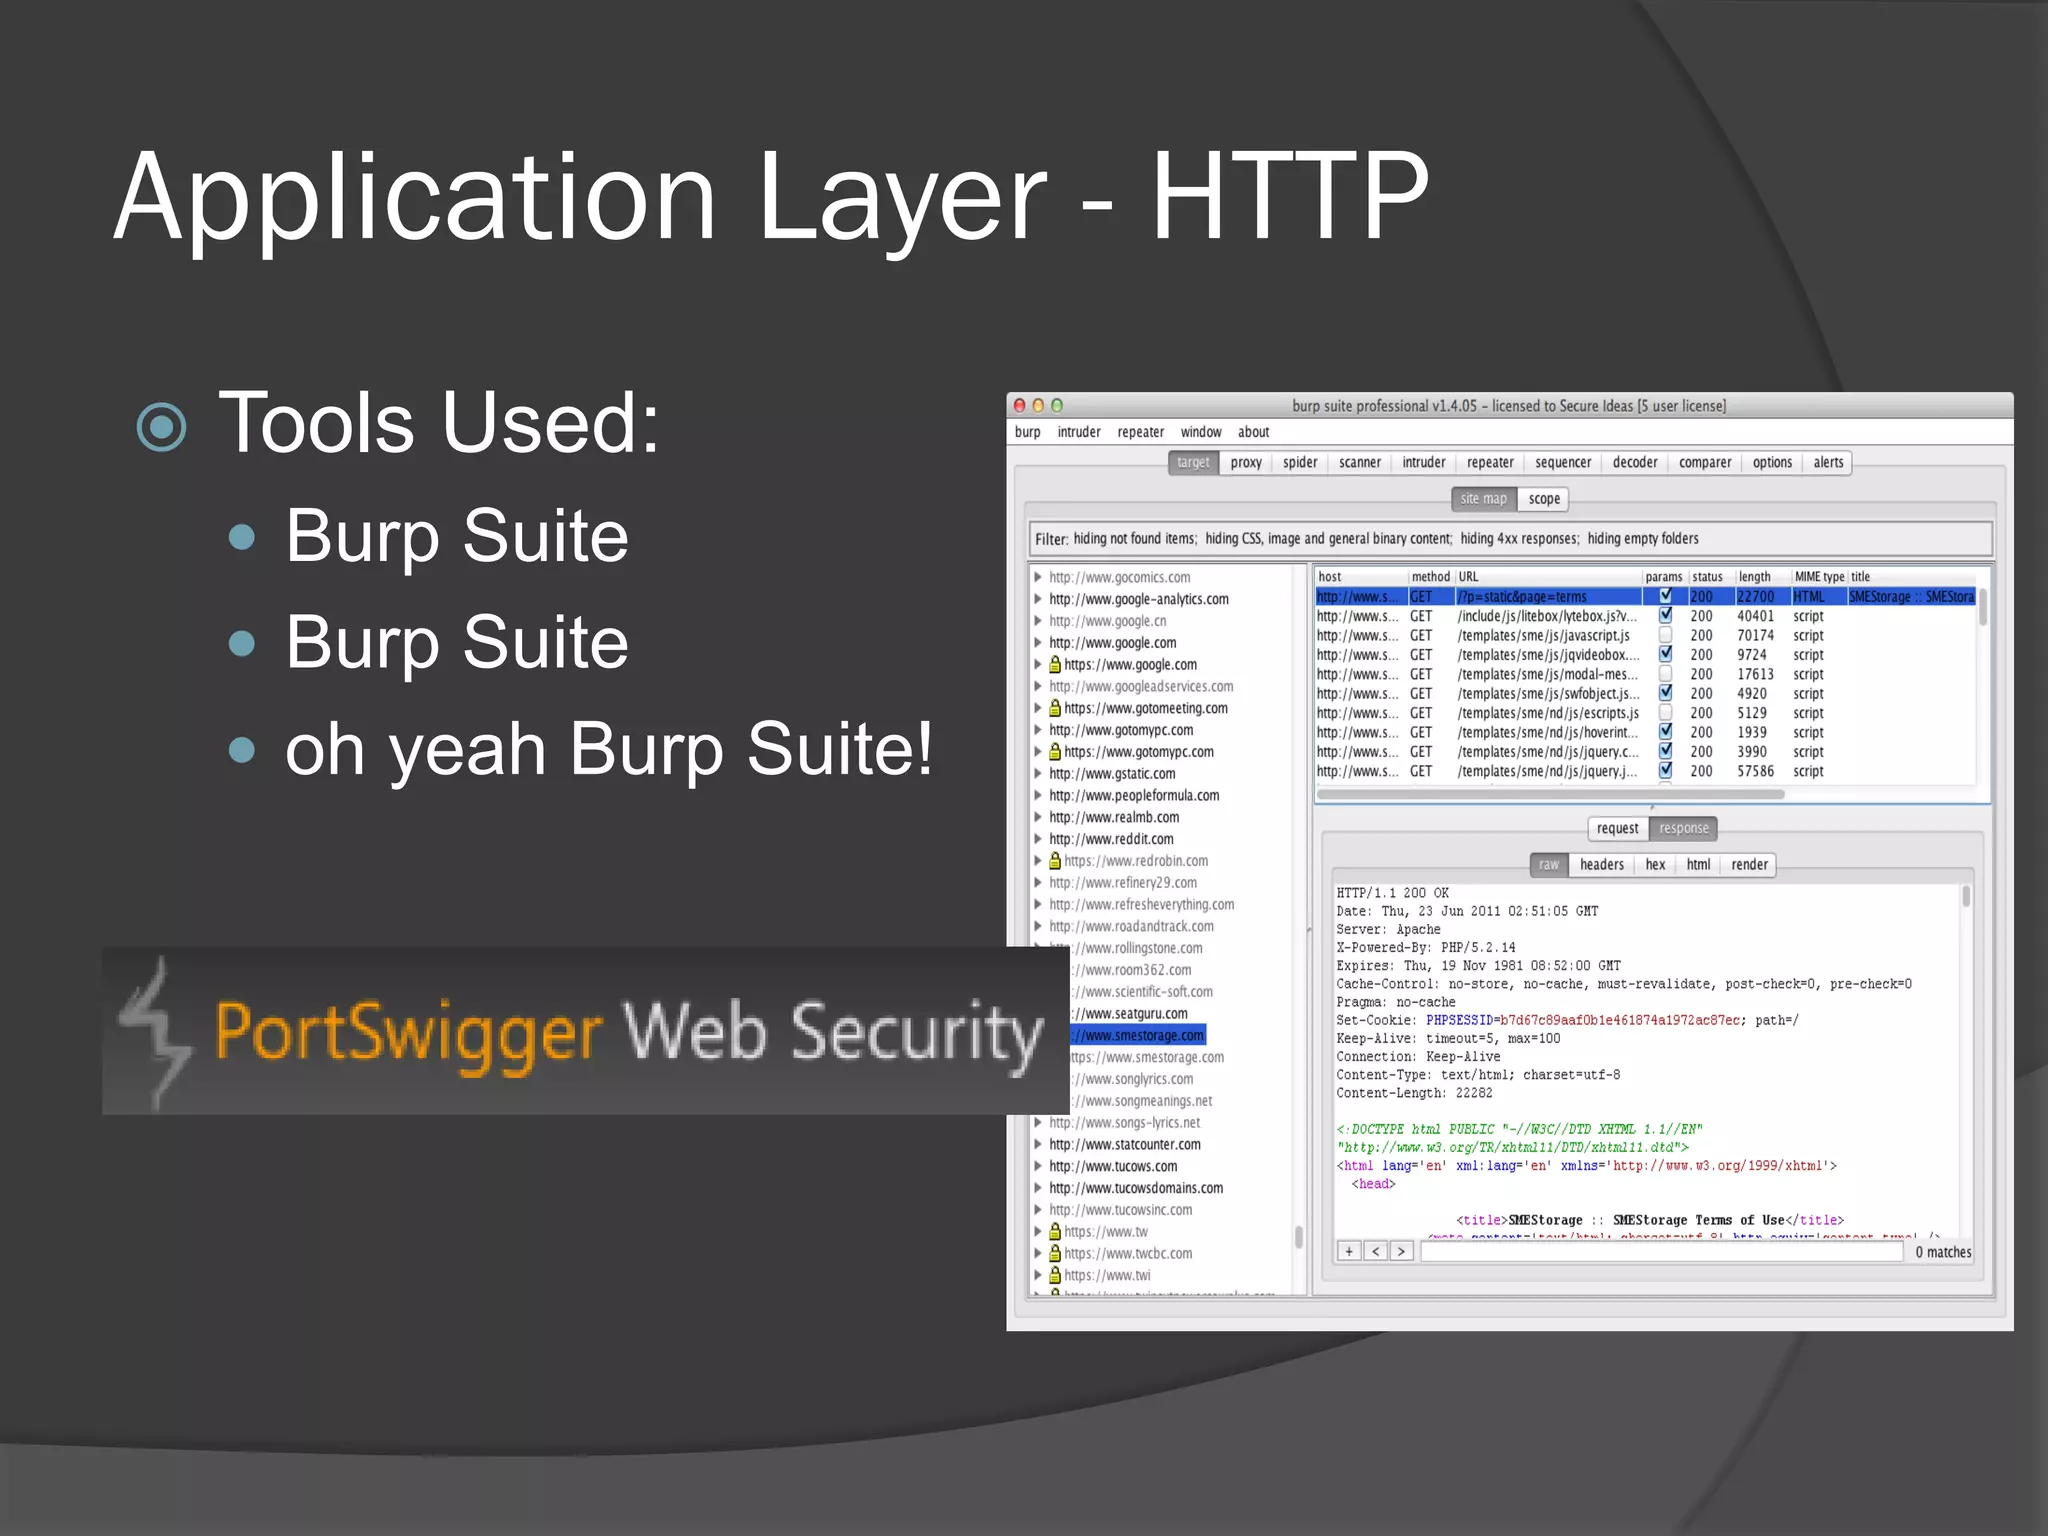Switch to the scope sub-tab
The height and width of the screenshot is (1536, 2048).
(1544, 498)
